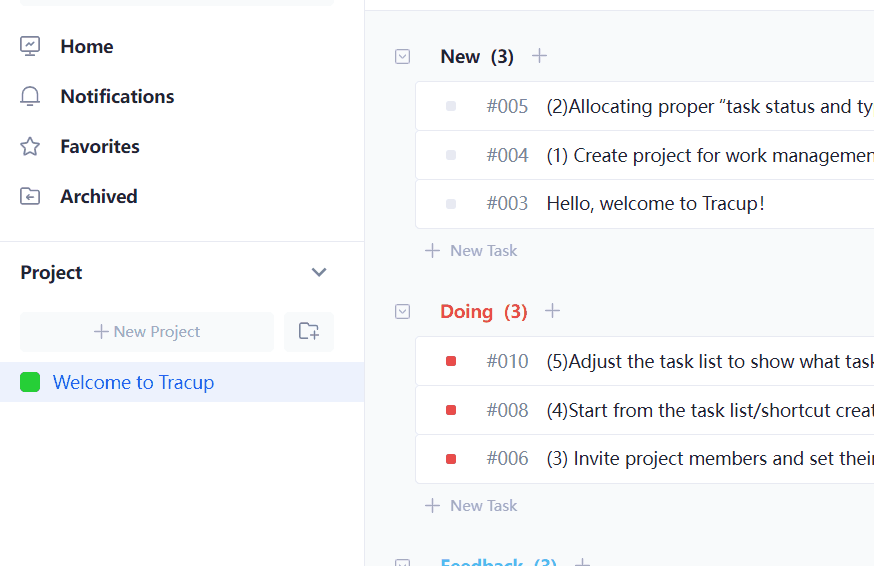The image size is (874, 566).
Task: Click the New Project button
Action: pos(147,331)
